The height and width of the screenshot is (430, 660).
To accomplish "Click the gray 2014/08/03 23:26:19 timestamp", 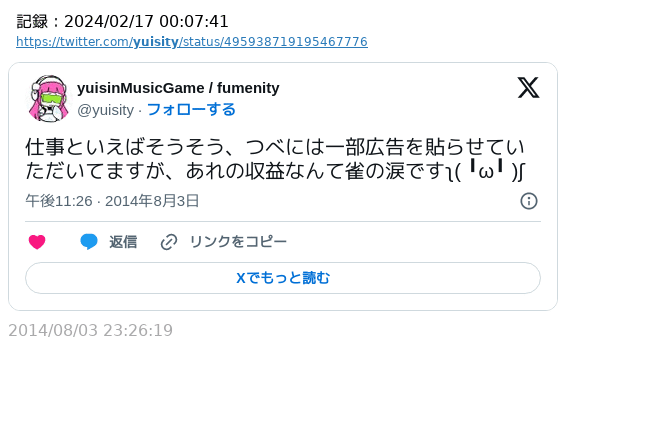I will point(91,330).
